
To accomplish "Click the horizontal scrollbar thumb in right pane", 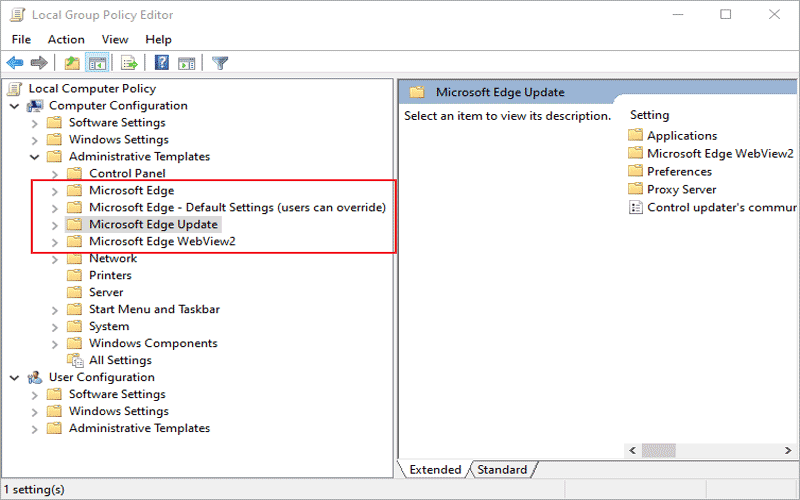I will (x=659, y=451).
